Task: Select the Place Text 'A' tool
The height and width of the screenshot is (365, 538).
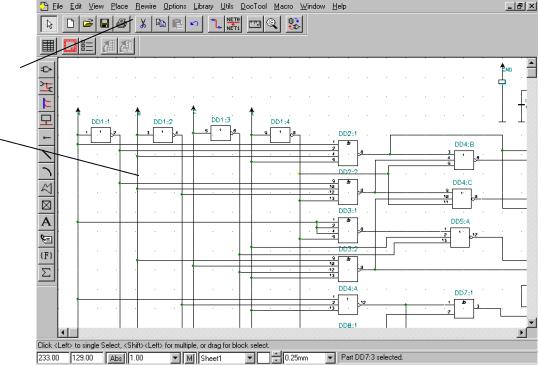Action: point(46,222)
